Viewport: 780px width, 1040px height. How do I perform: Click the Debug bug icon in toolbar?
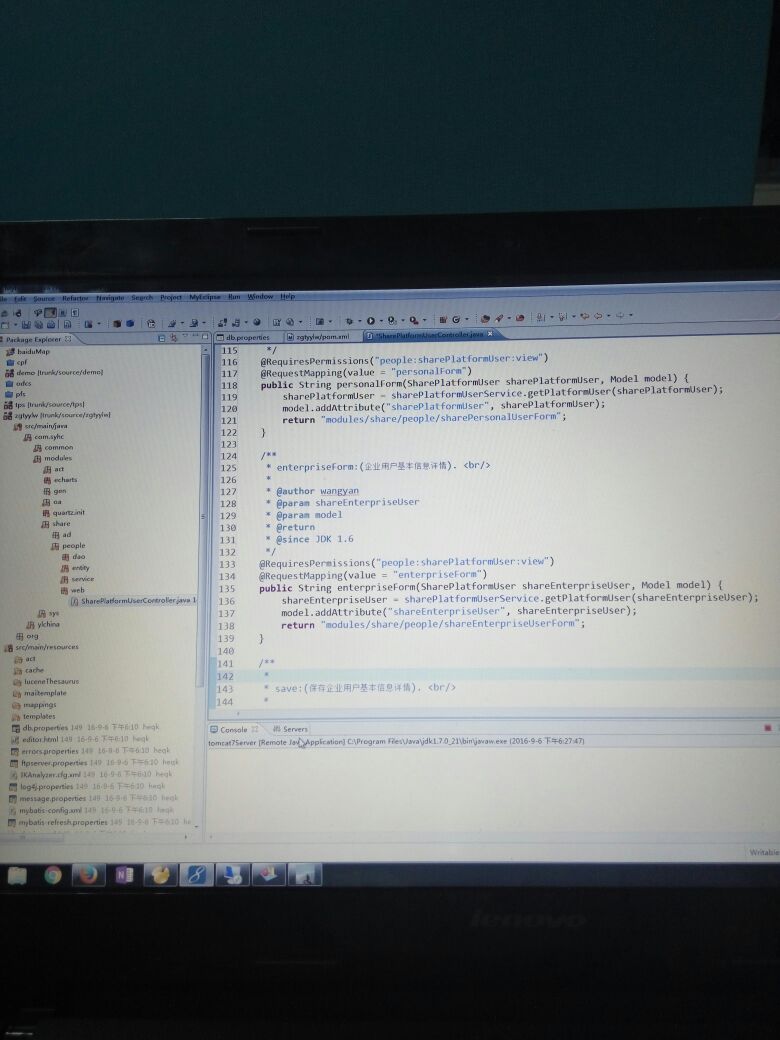click(x=350, y=321)
